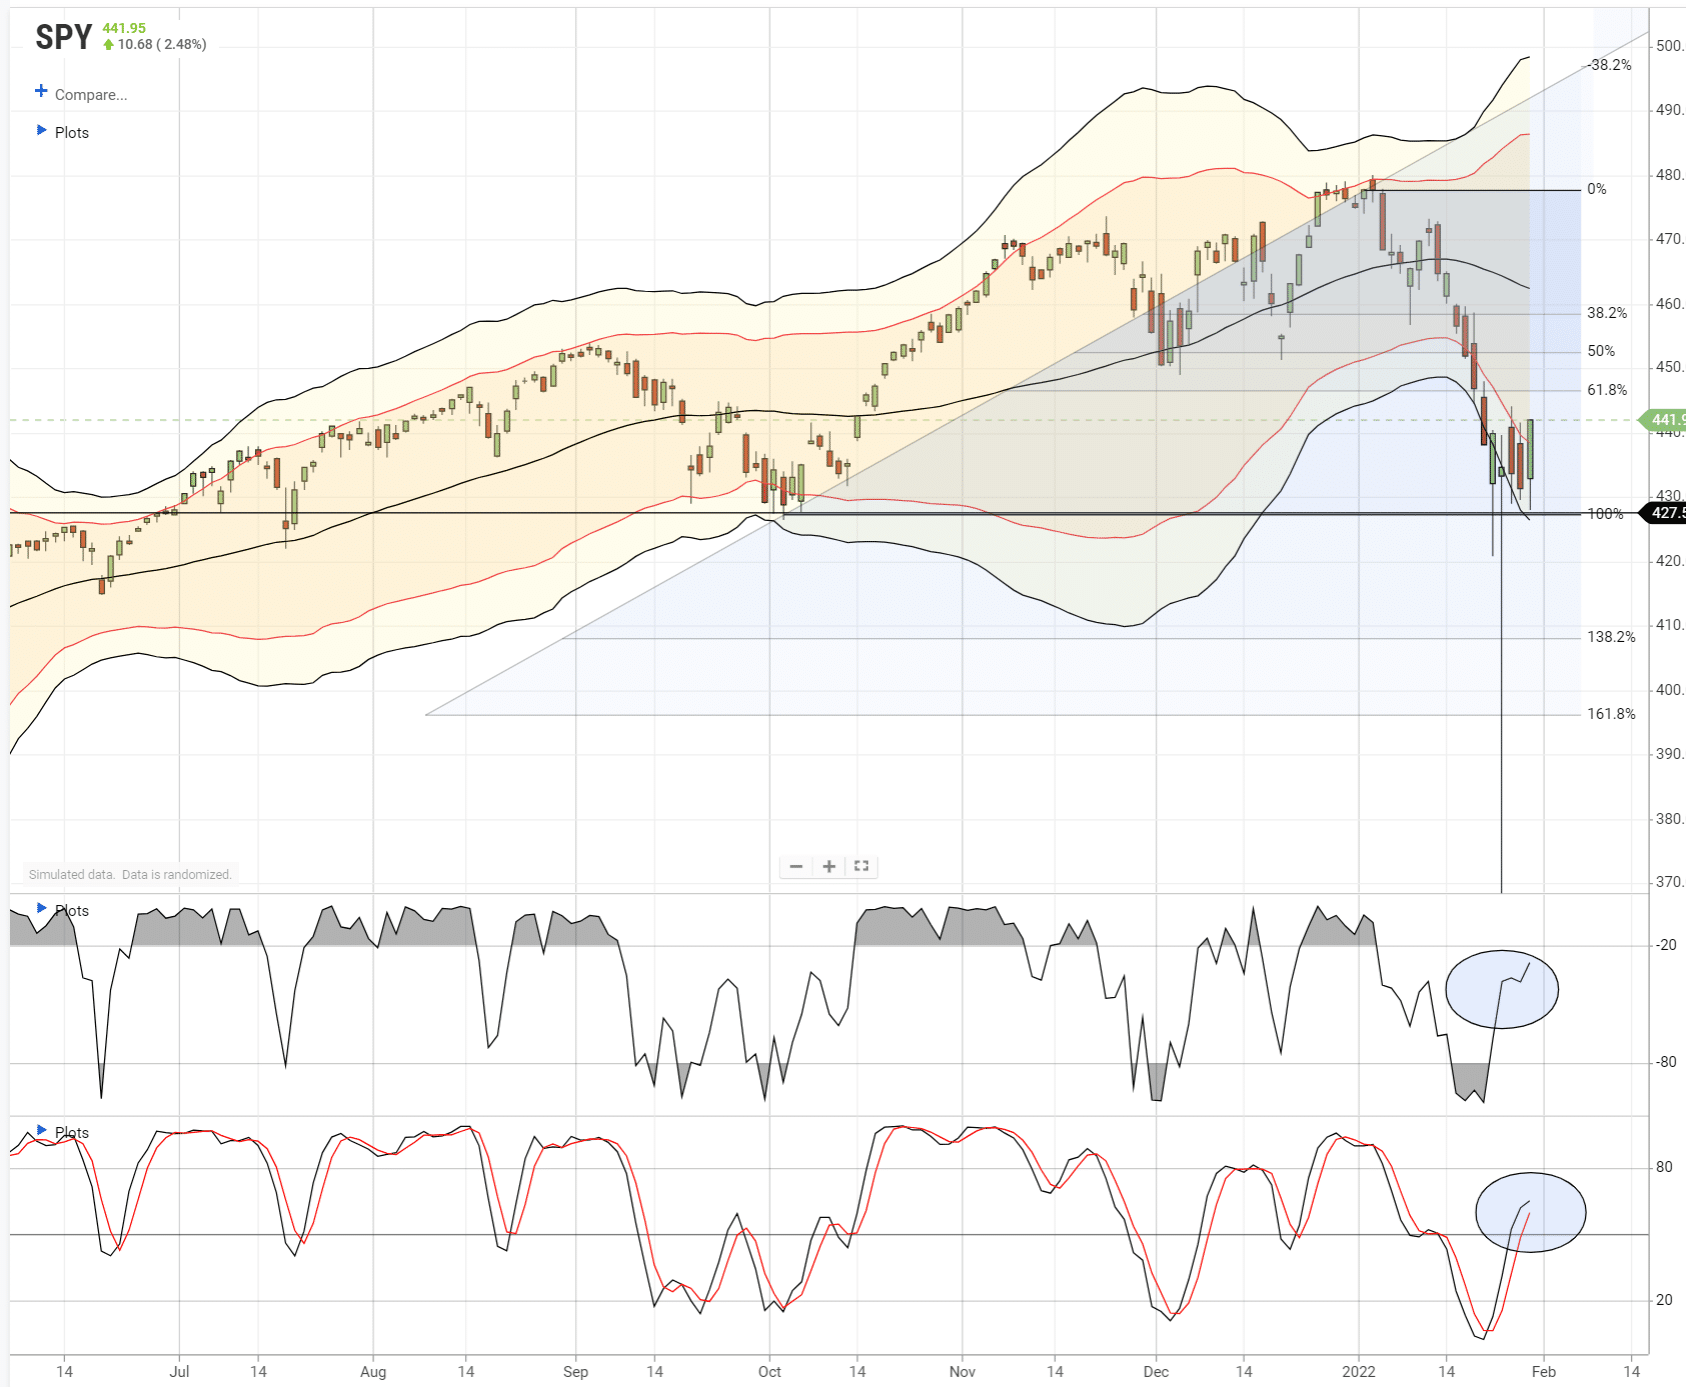1686x1387 pixels.
Task: Select the 38.2% retracement label below 0%
Action: click(1607, 313)
